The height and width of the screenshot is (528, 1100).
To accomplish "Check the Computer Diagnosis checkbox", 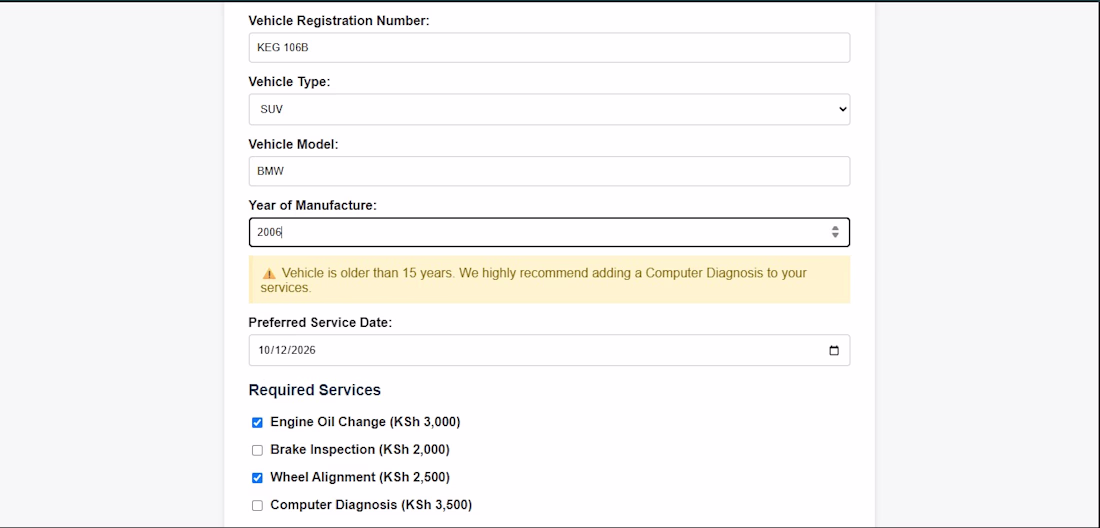I will (x=257, y=505).
